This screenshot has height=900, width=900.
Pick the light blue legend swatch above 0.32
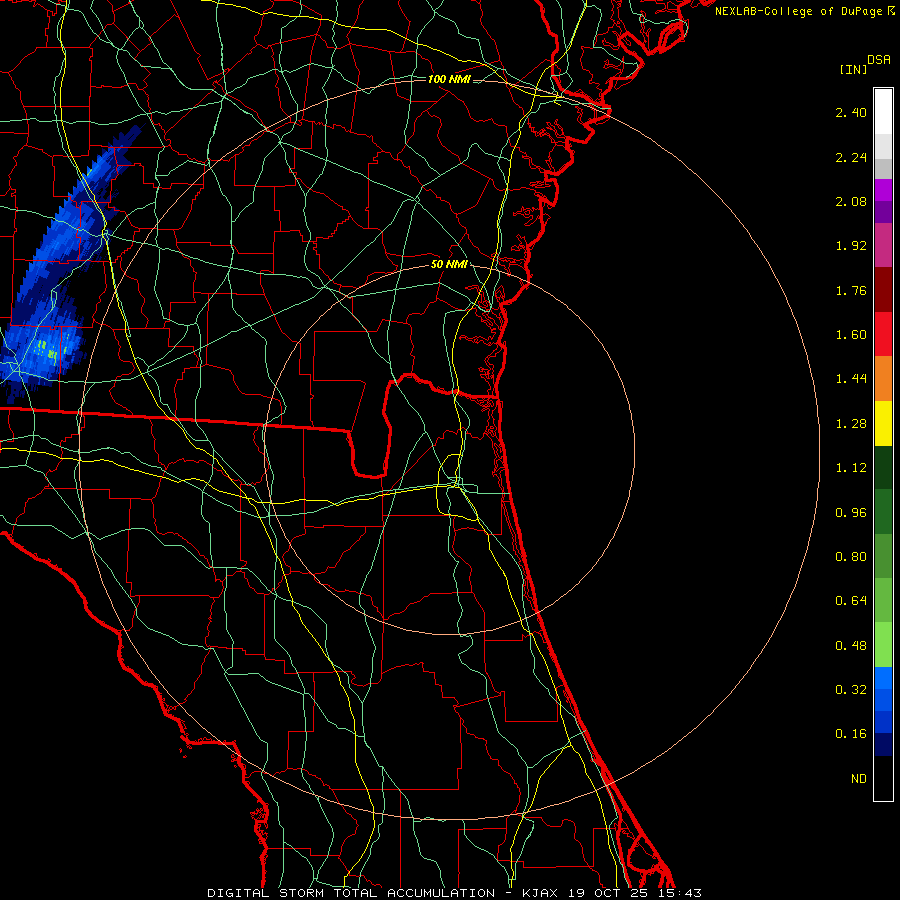click(x=883, y=678)
